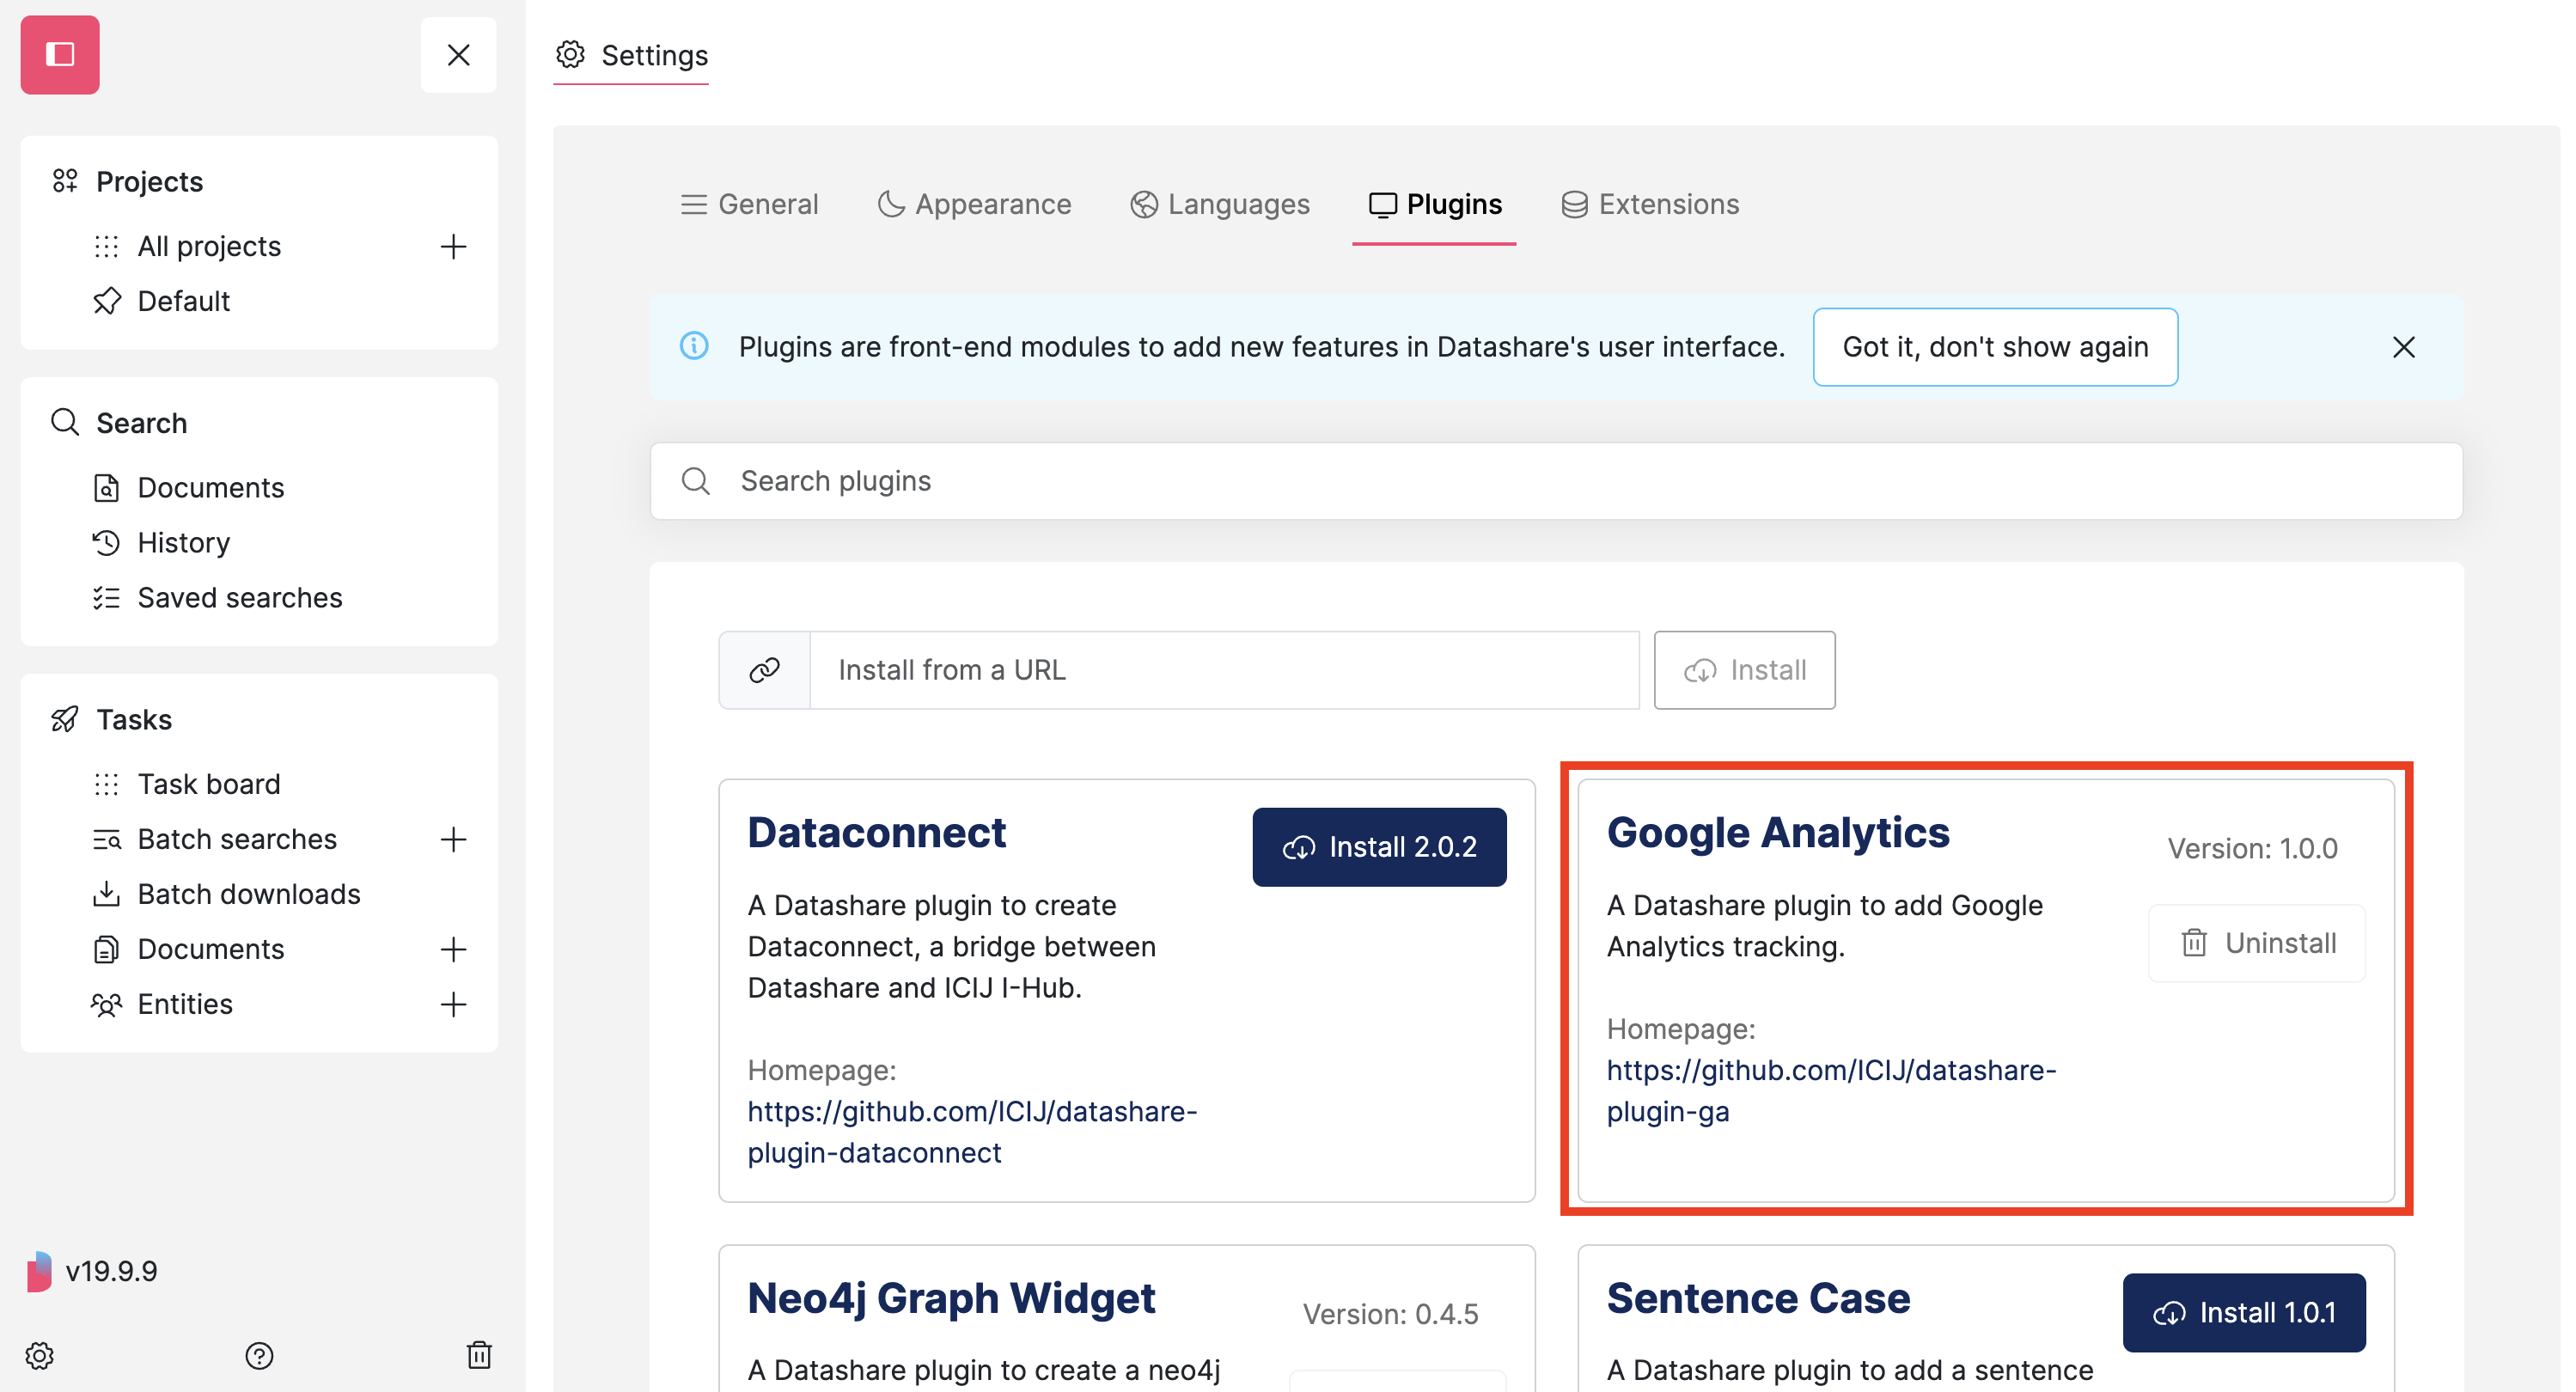Open the Languages tab
2576x1392 pixels.
pyautogui.click(x=1220, y=204)
